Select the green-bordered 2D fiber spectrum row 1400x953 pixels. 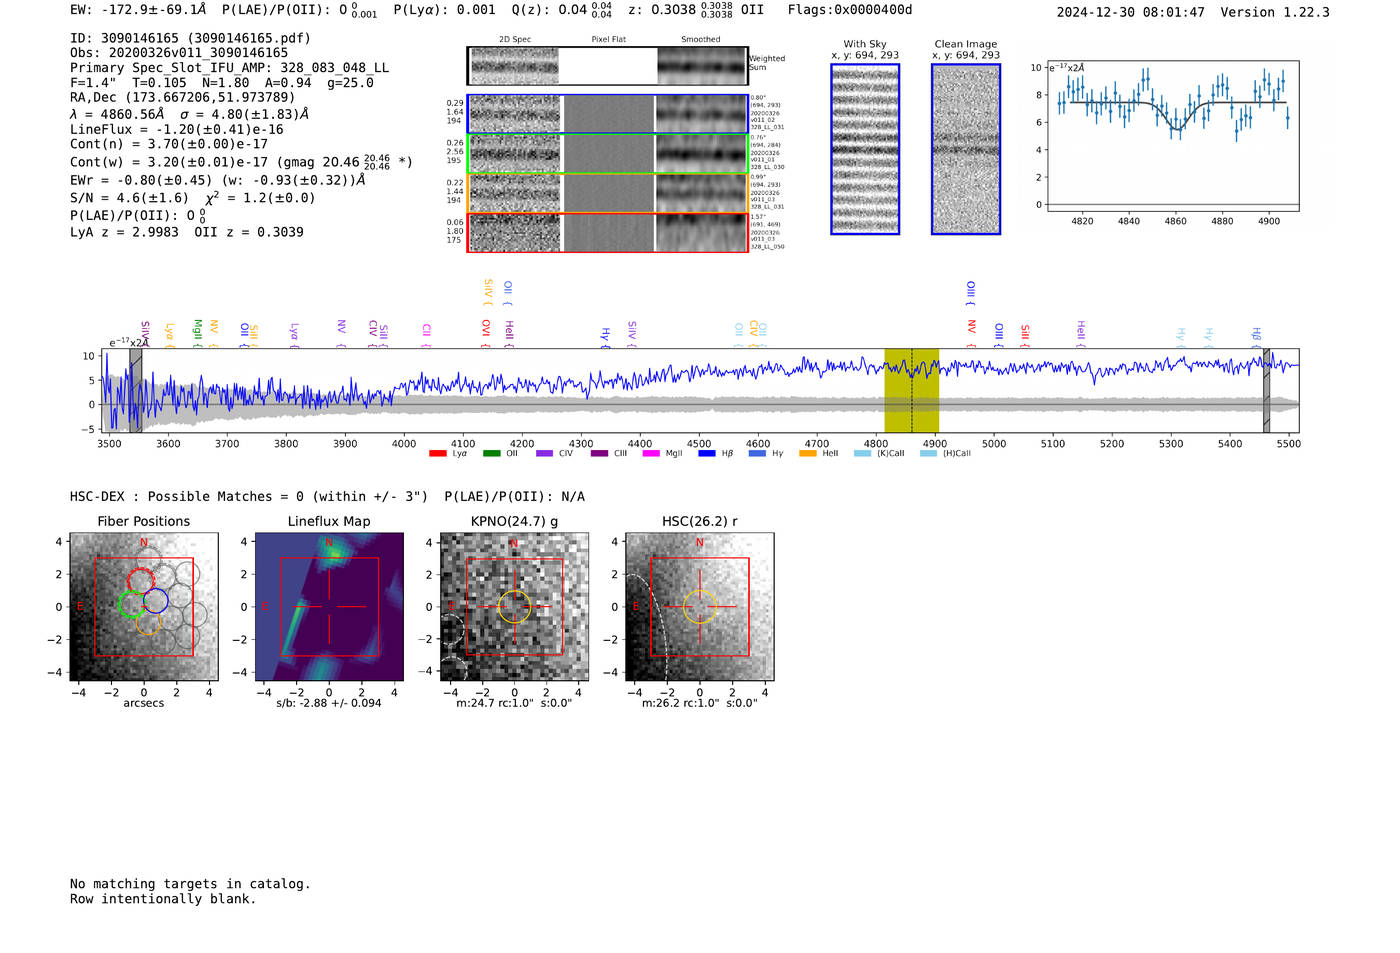[607, 154]
